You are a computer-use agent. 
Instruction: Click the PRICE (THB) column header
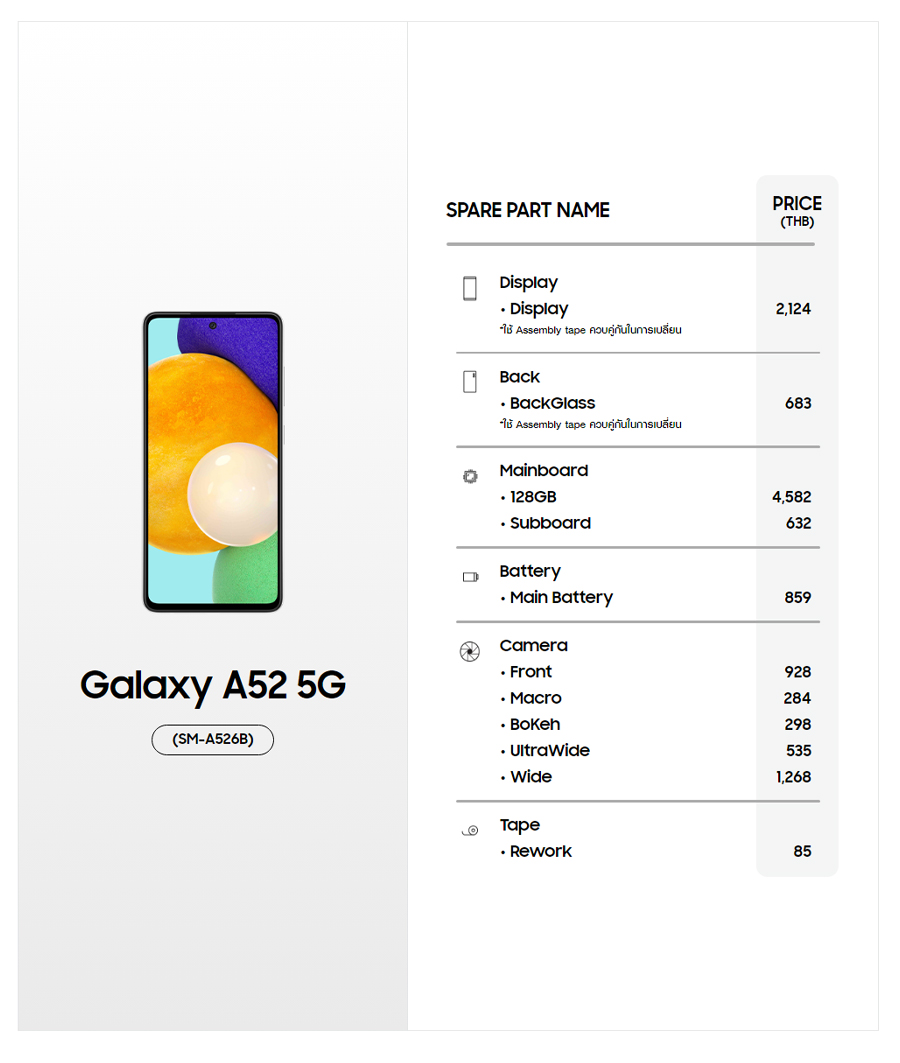[797, 211]
